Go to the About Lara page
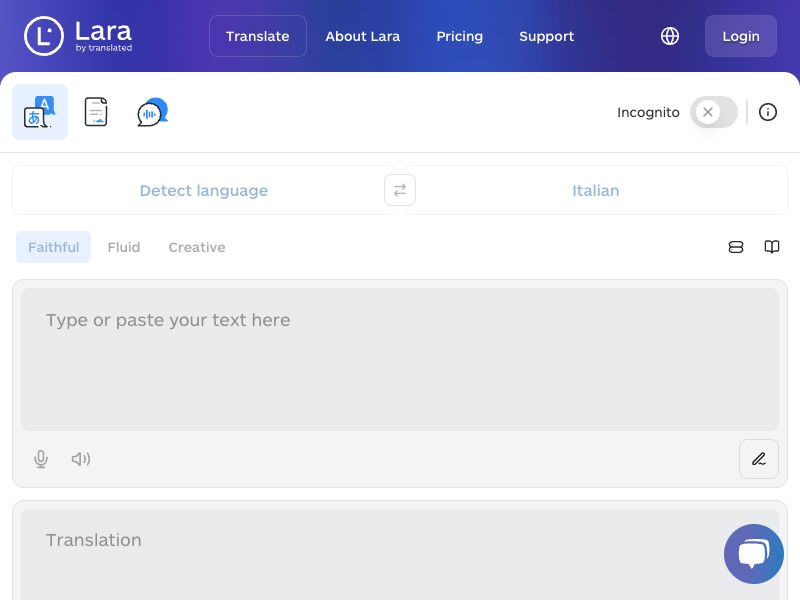This screenshot has height=600, width=800. (x=362, y=36)
